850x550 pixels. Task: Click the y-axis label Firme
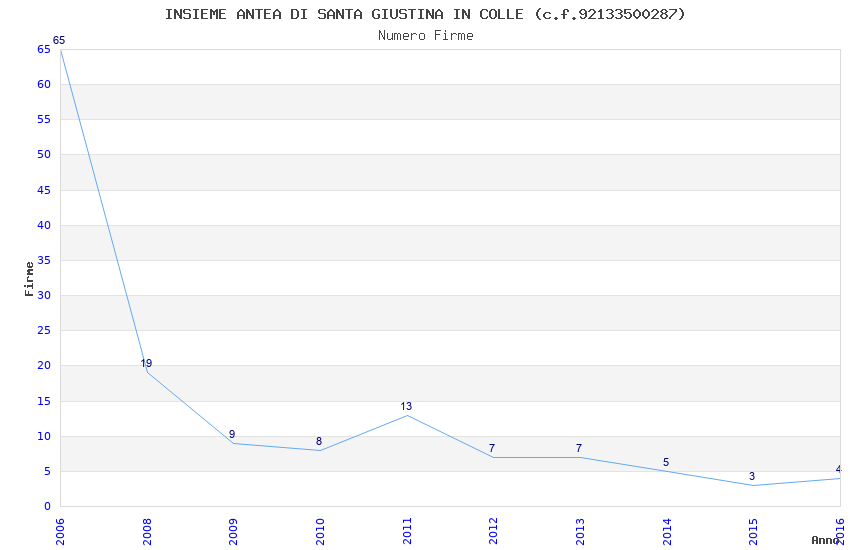coord(29,279)
